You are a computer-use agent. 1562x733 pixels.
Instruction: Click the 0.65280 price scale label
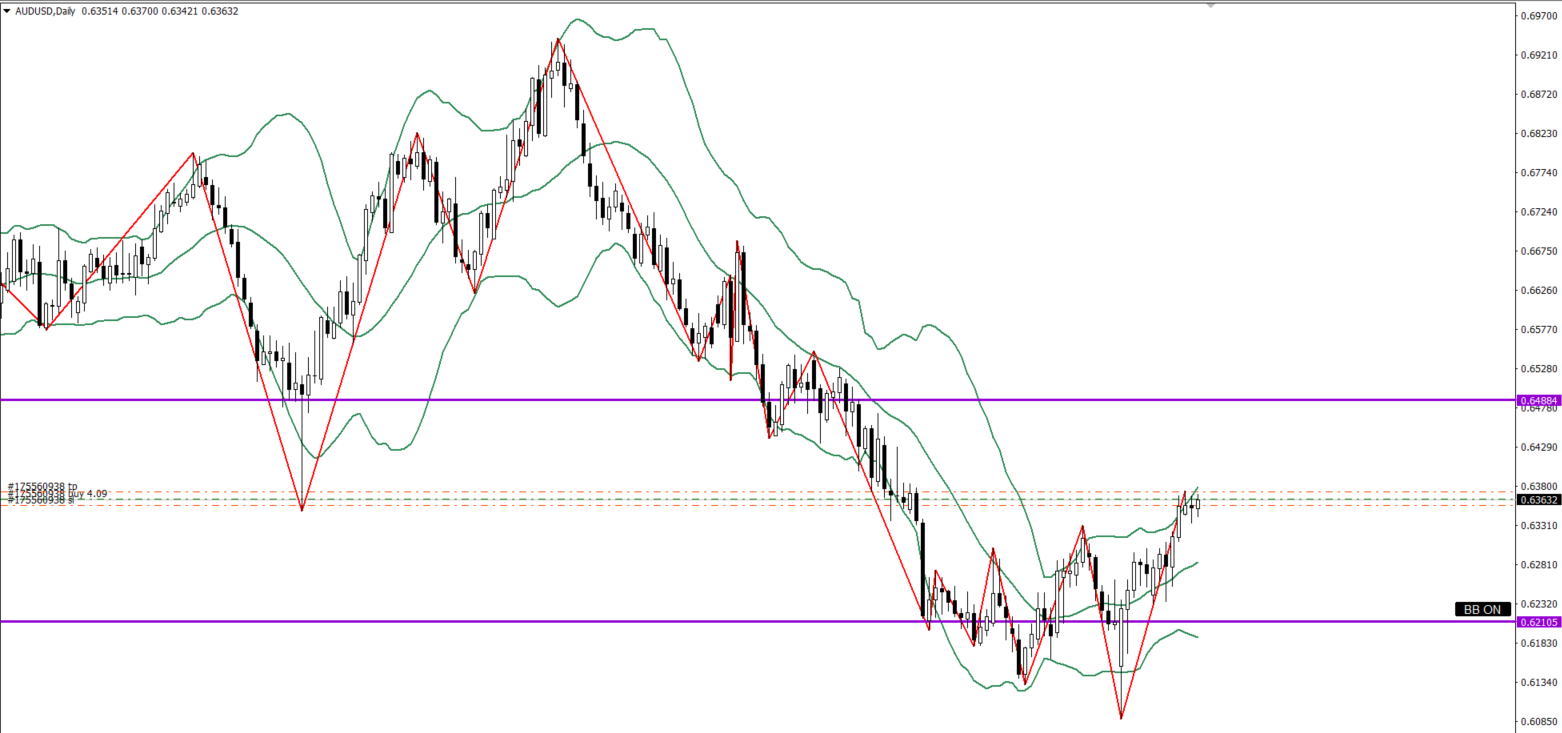click(x=1538, y=368)
